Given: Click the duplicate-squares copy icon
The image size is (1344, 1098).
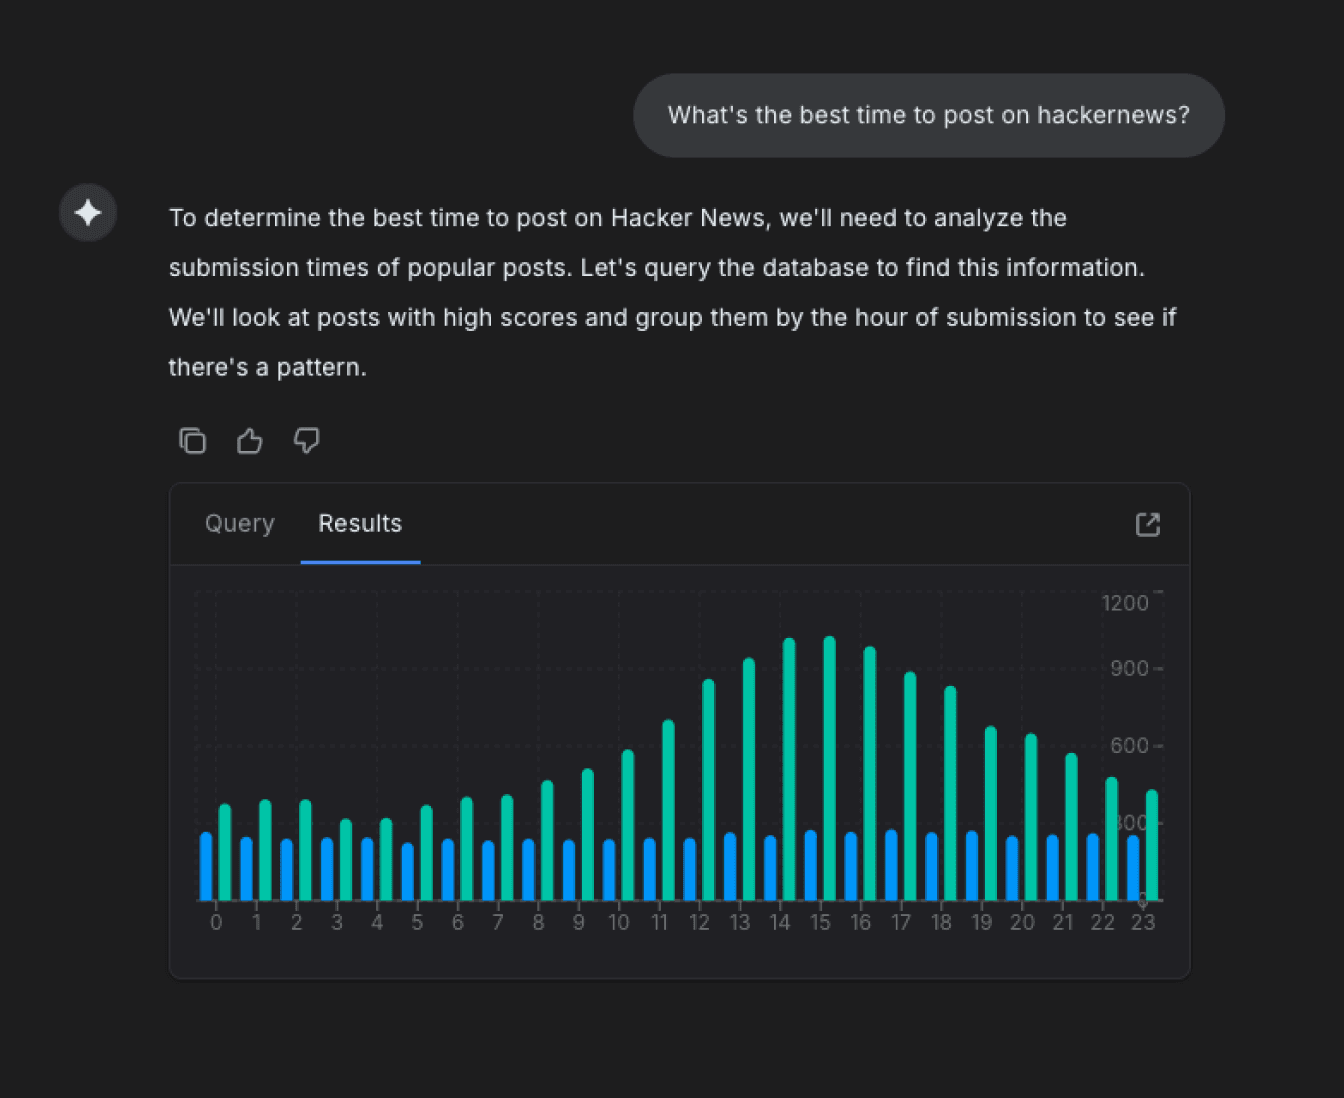Looking at the screenshot, I should pyautogui.click(x=192, y=440).
